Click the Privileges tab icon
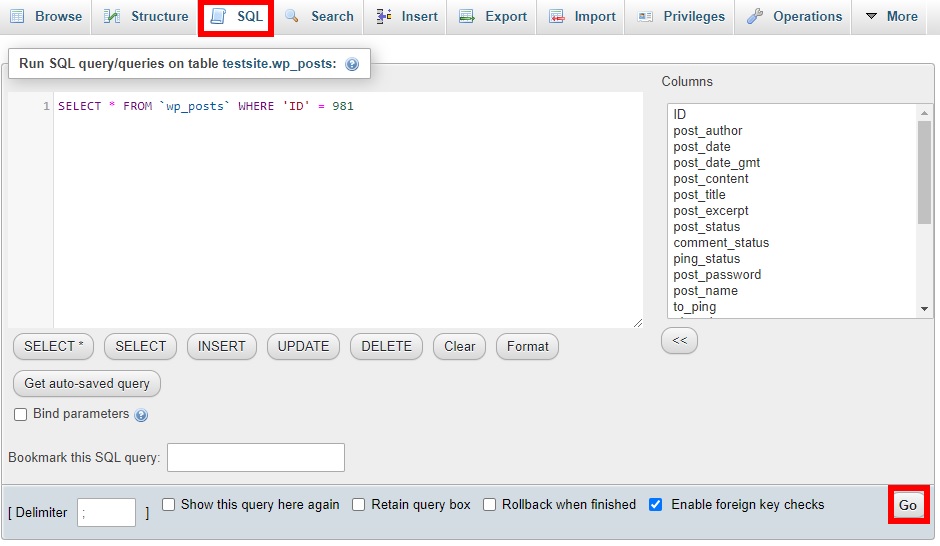The image size is (940, 546). pyautogui.click(x=645, y=16)
